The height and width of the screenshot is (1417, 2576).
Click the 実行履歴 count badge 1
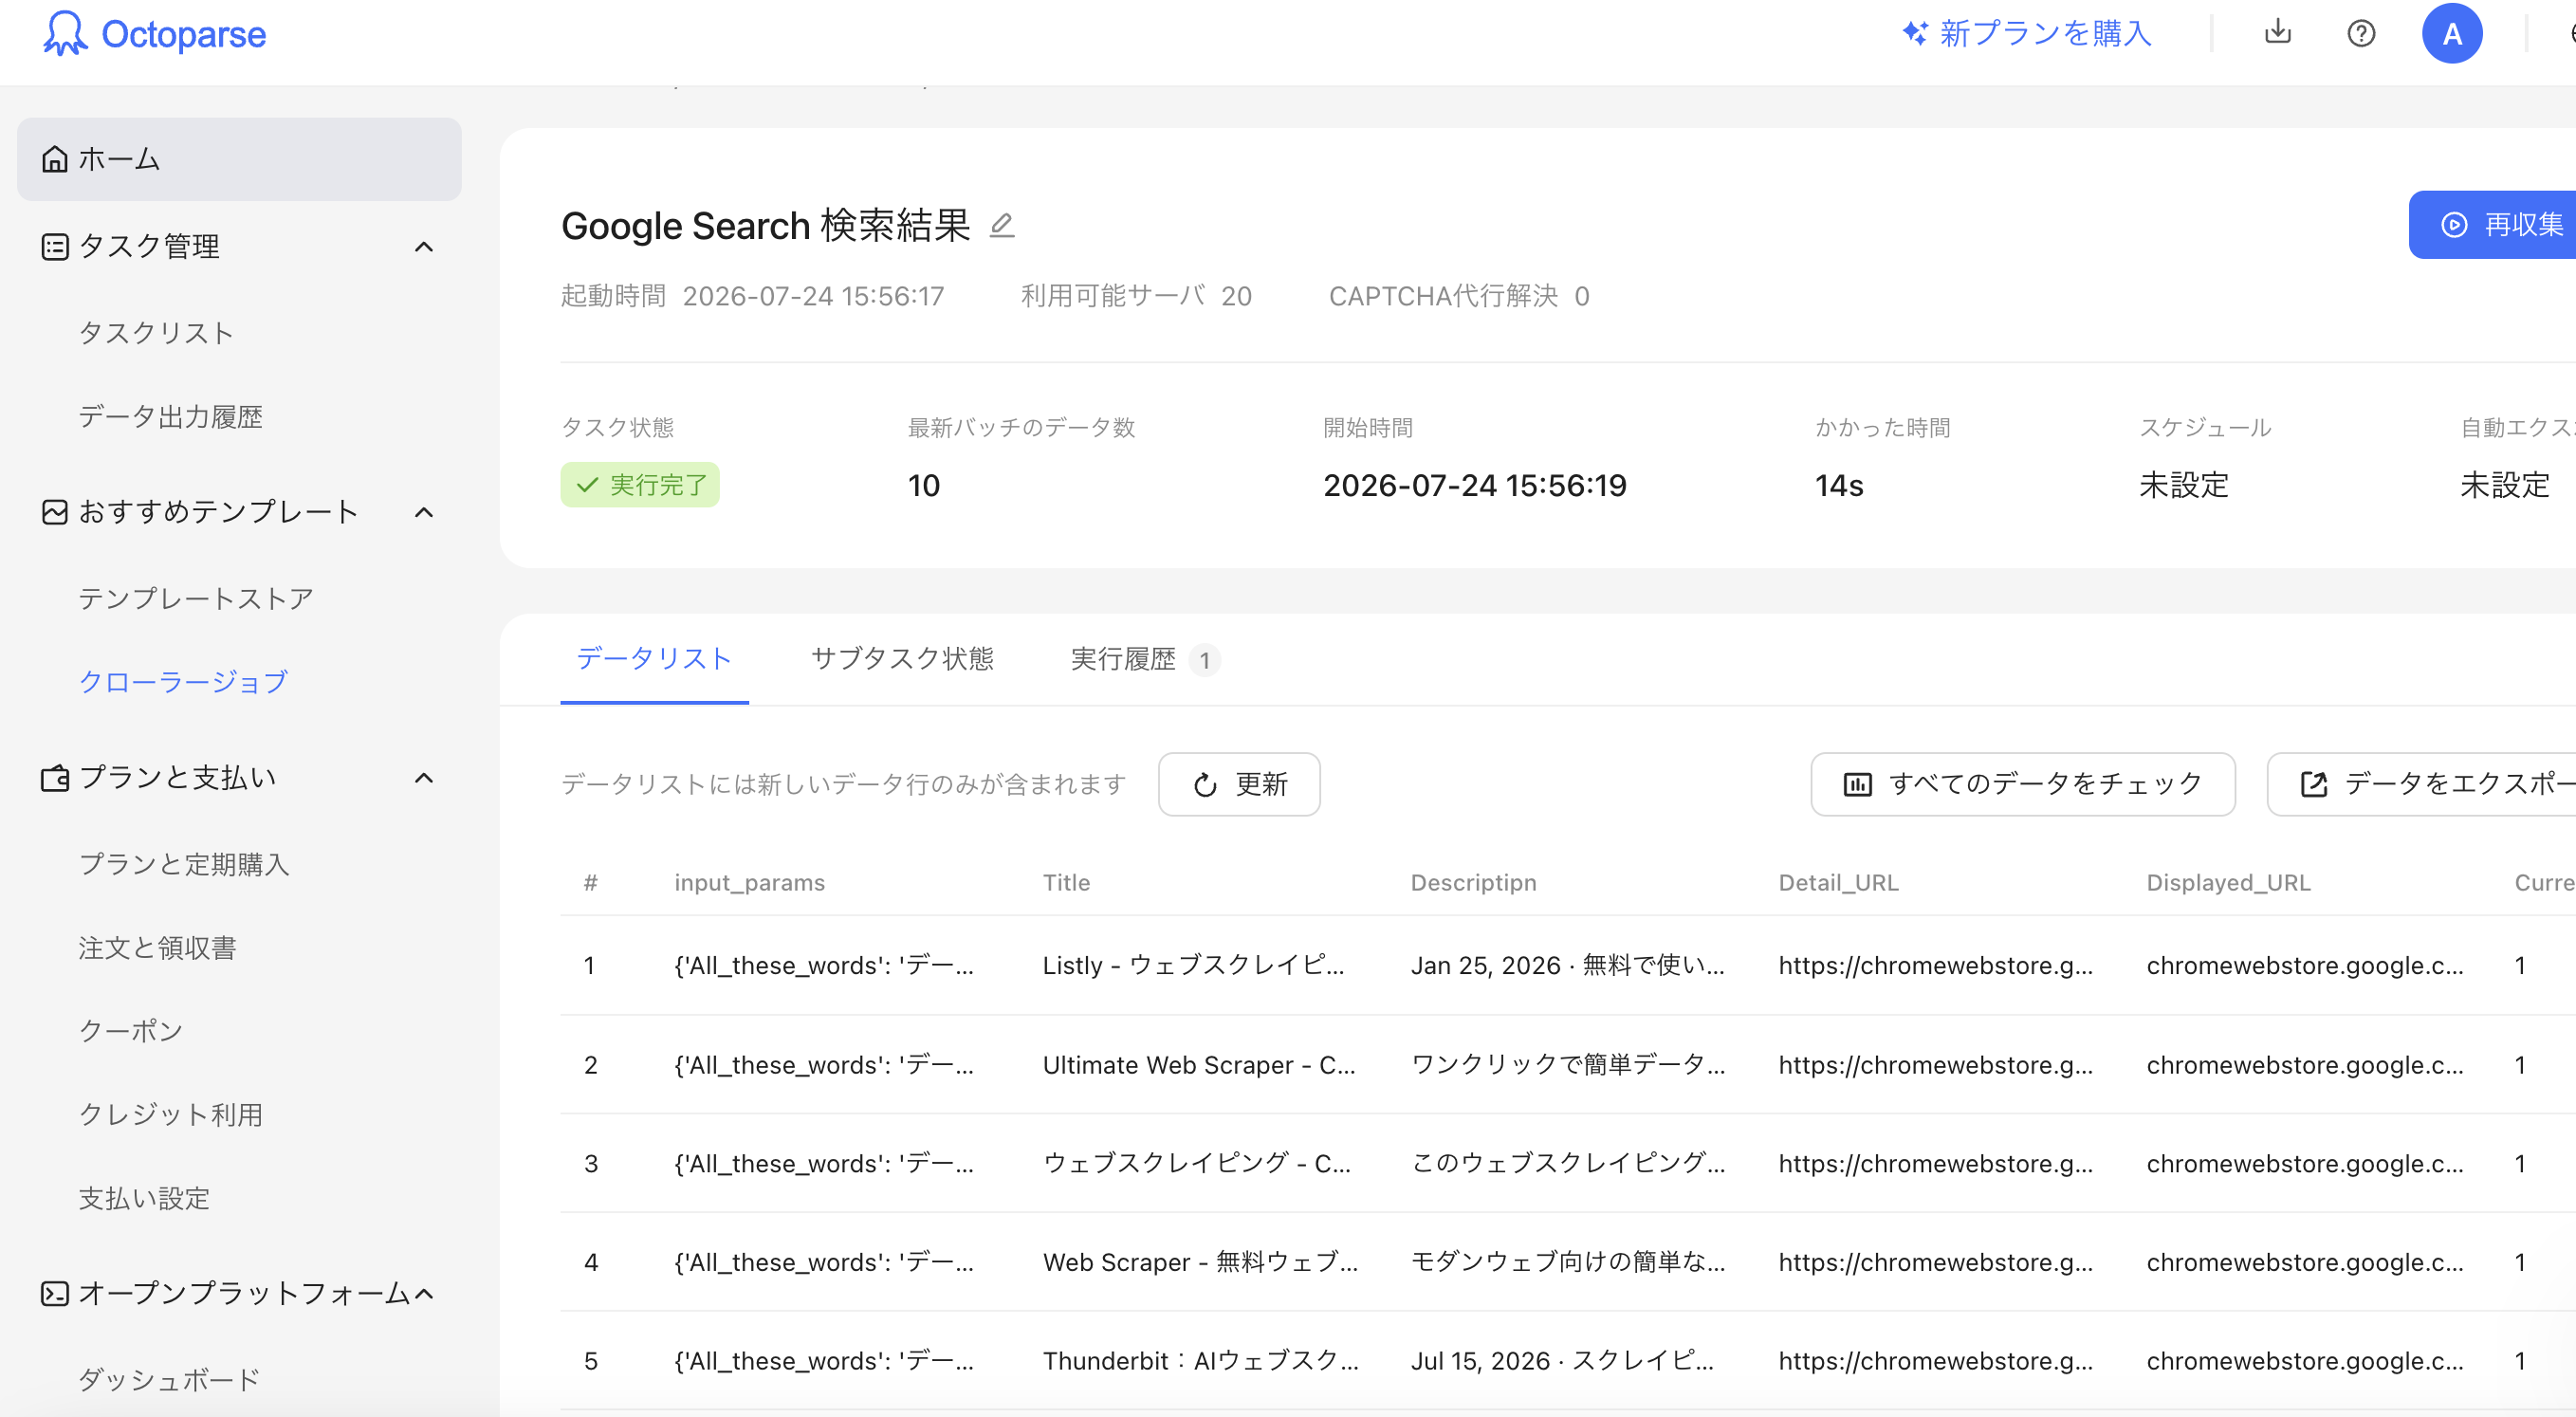1205,661
